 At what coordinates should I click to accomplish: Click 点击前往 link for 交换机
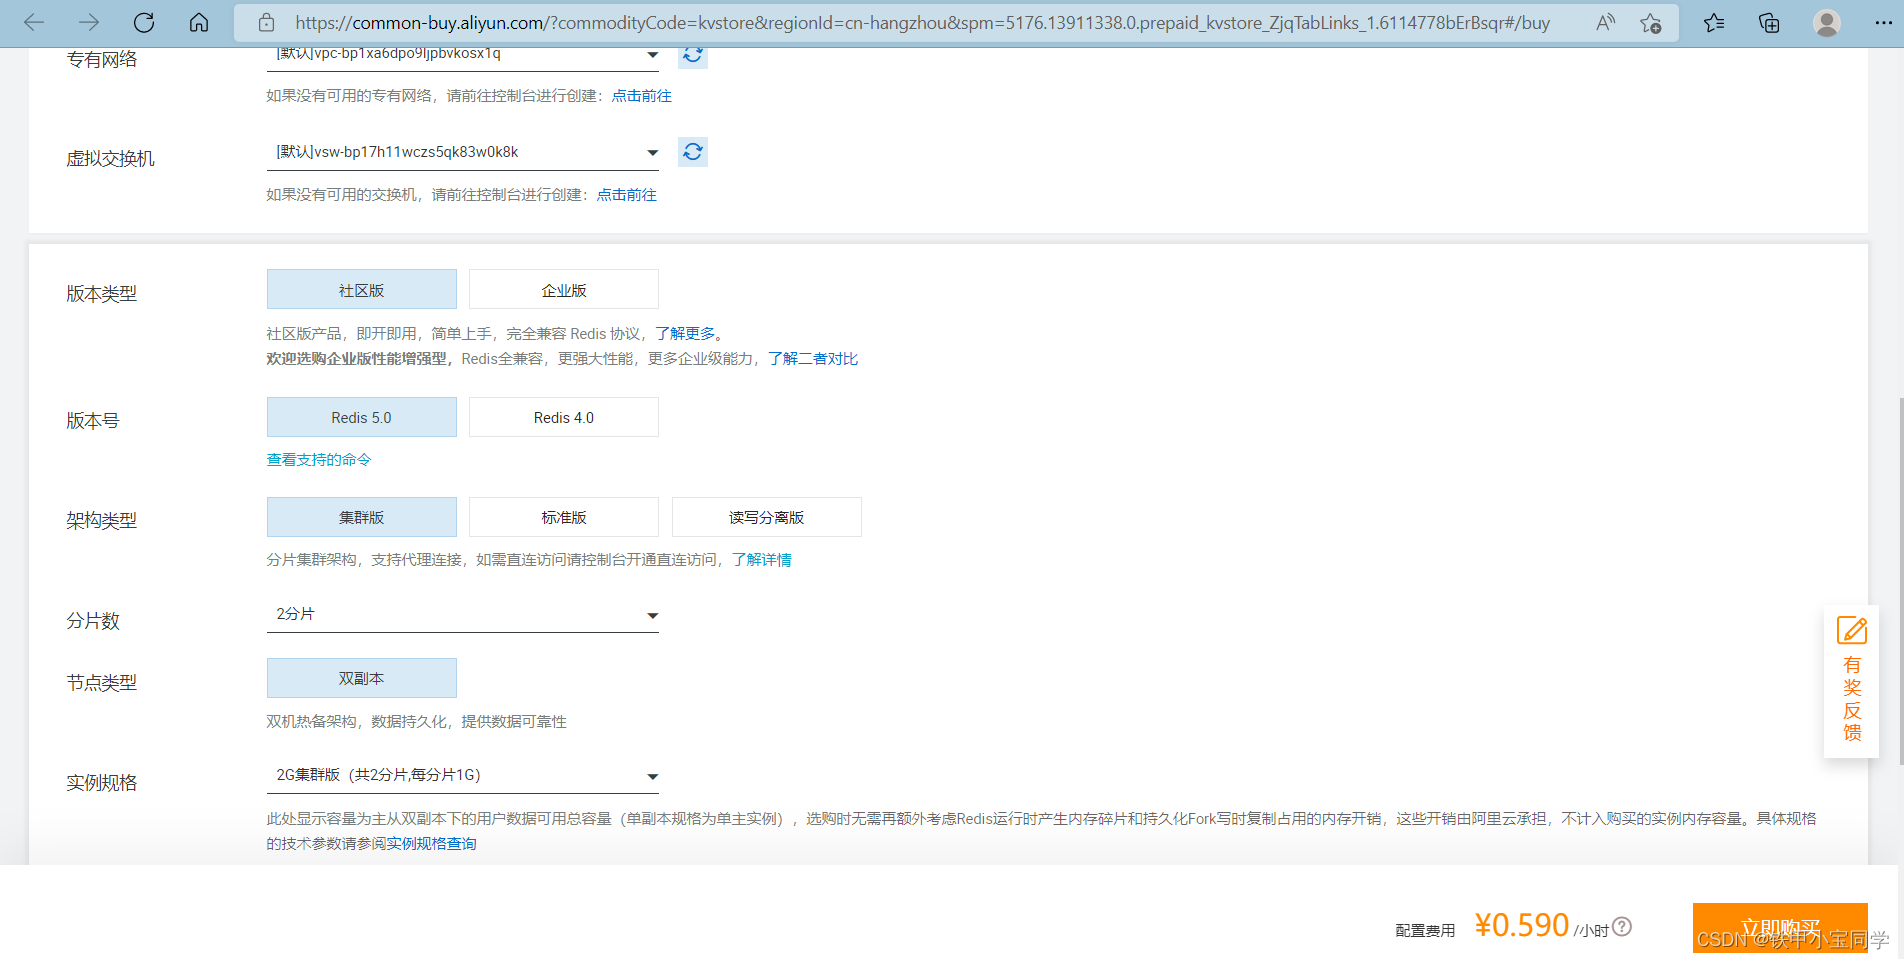pos(627,195)
